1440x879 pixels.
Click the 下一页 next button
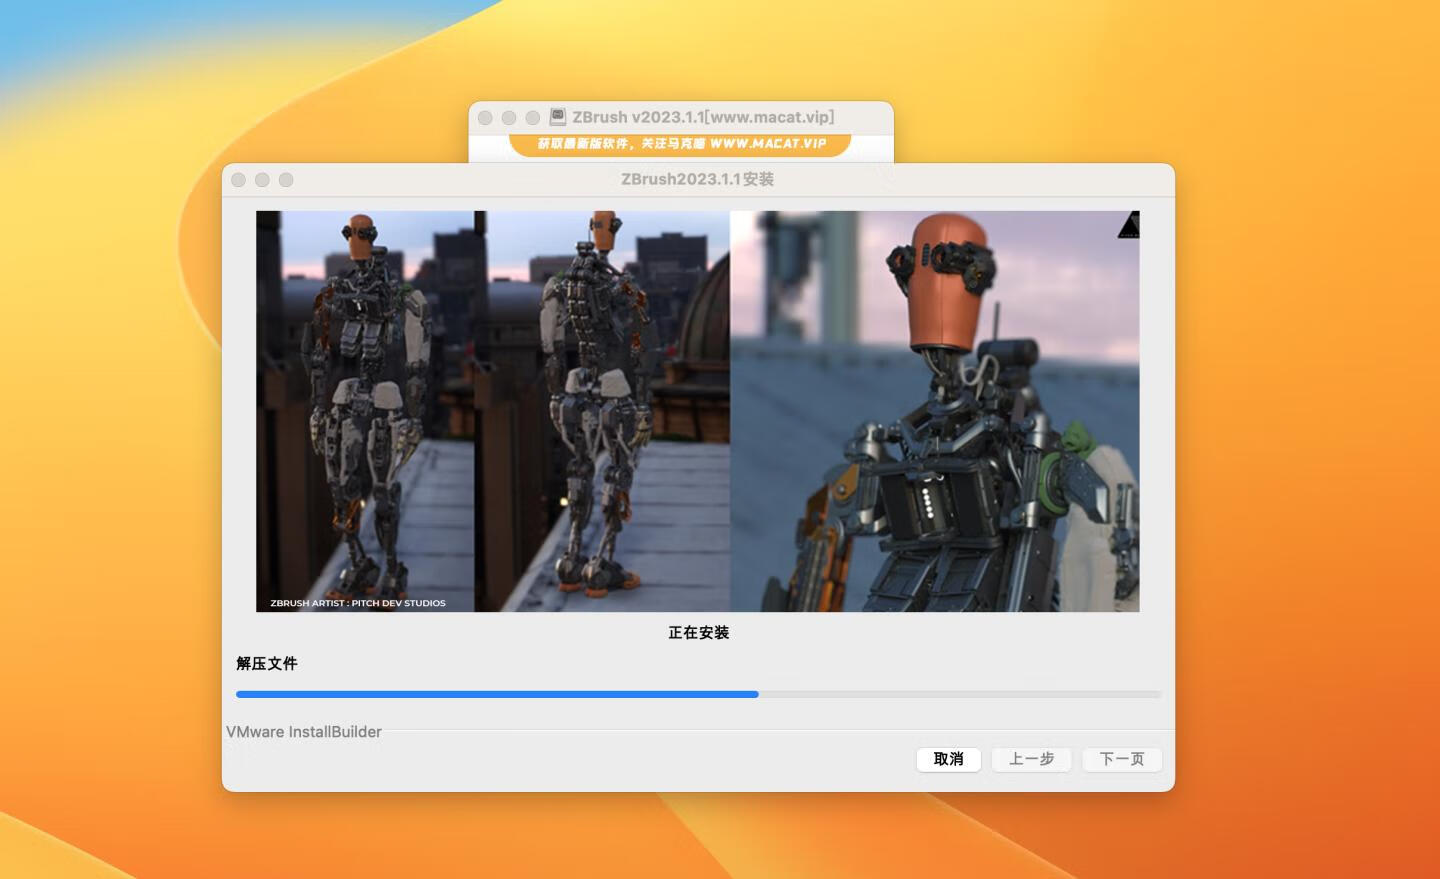point(1122,759)
